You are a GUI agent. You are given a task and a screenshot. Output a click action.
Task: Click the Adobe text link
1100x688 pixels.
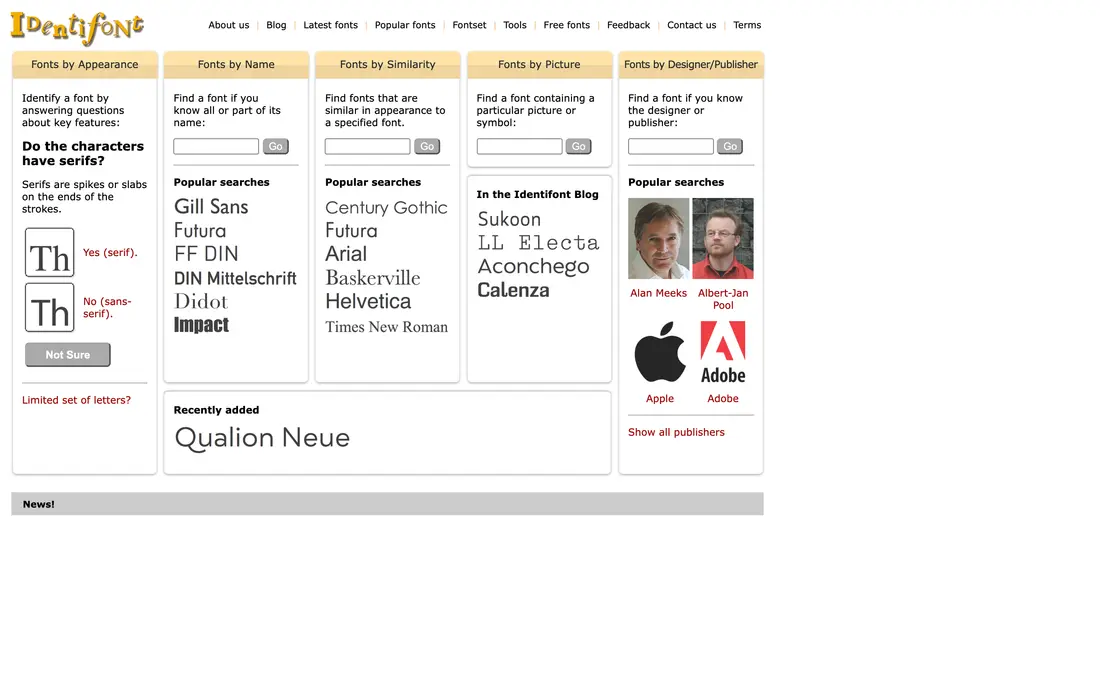(x=723, y=398)
